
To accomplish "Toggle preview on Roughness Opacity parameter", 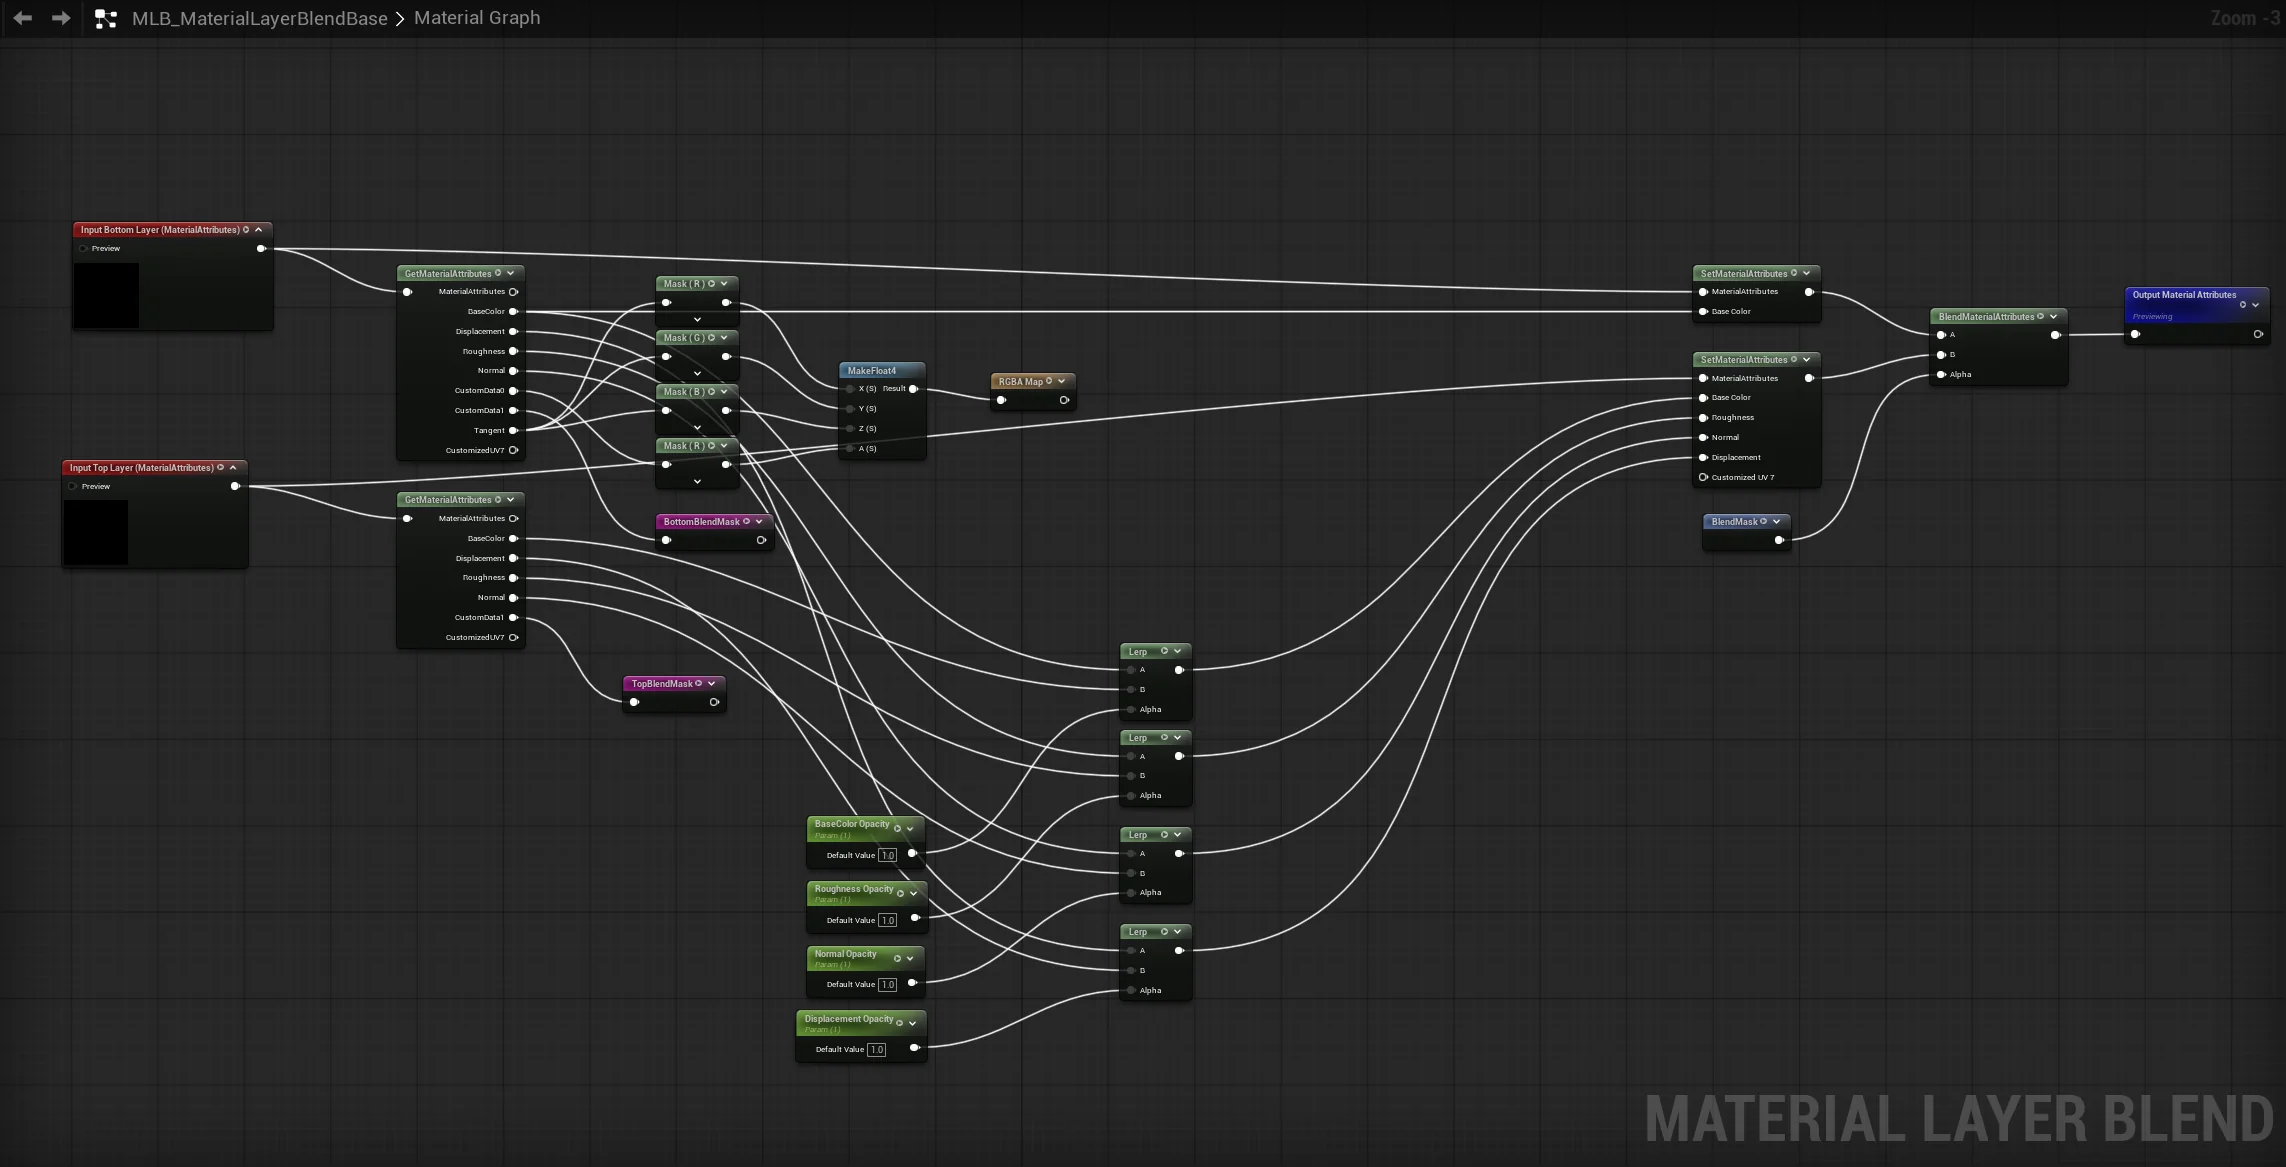I will (x=900, y=894).
